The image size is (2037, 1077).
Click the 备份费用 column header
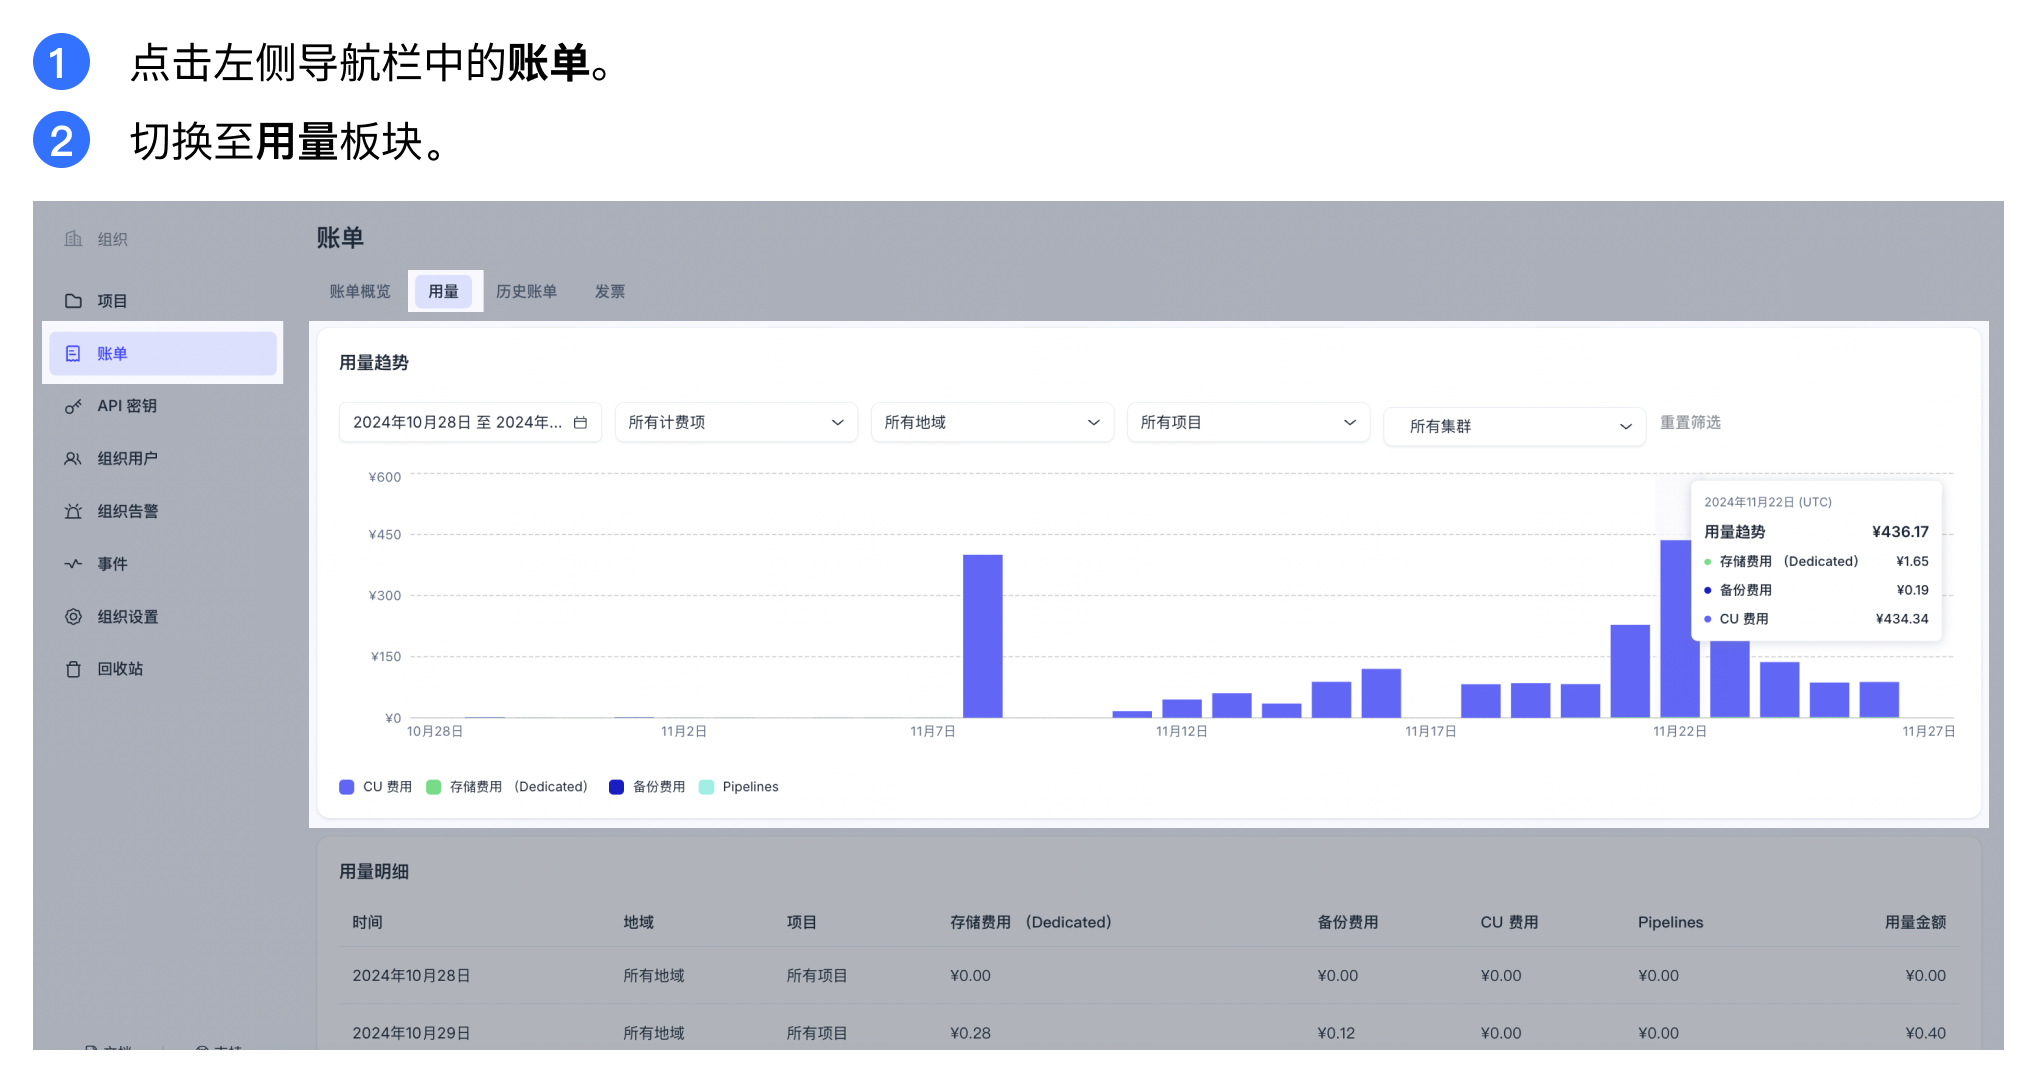pos(1347,922)
